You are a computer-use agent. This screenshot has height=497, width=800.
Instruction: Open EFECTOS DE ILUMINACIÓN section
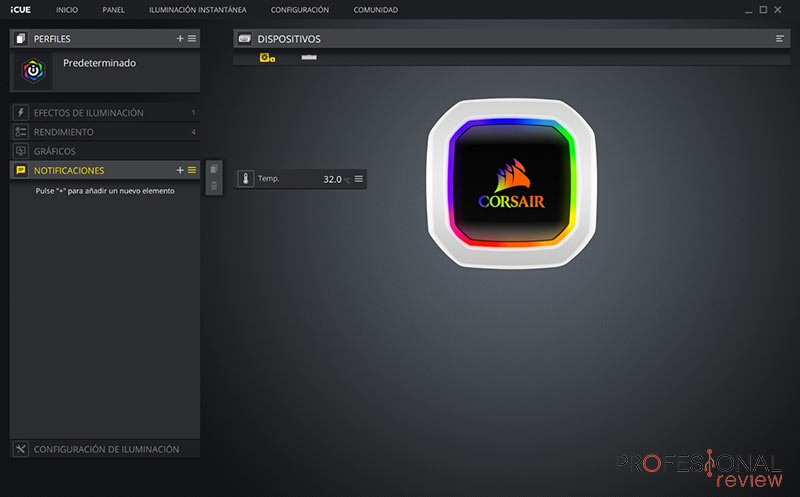tap(105, 113)
